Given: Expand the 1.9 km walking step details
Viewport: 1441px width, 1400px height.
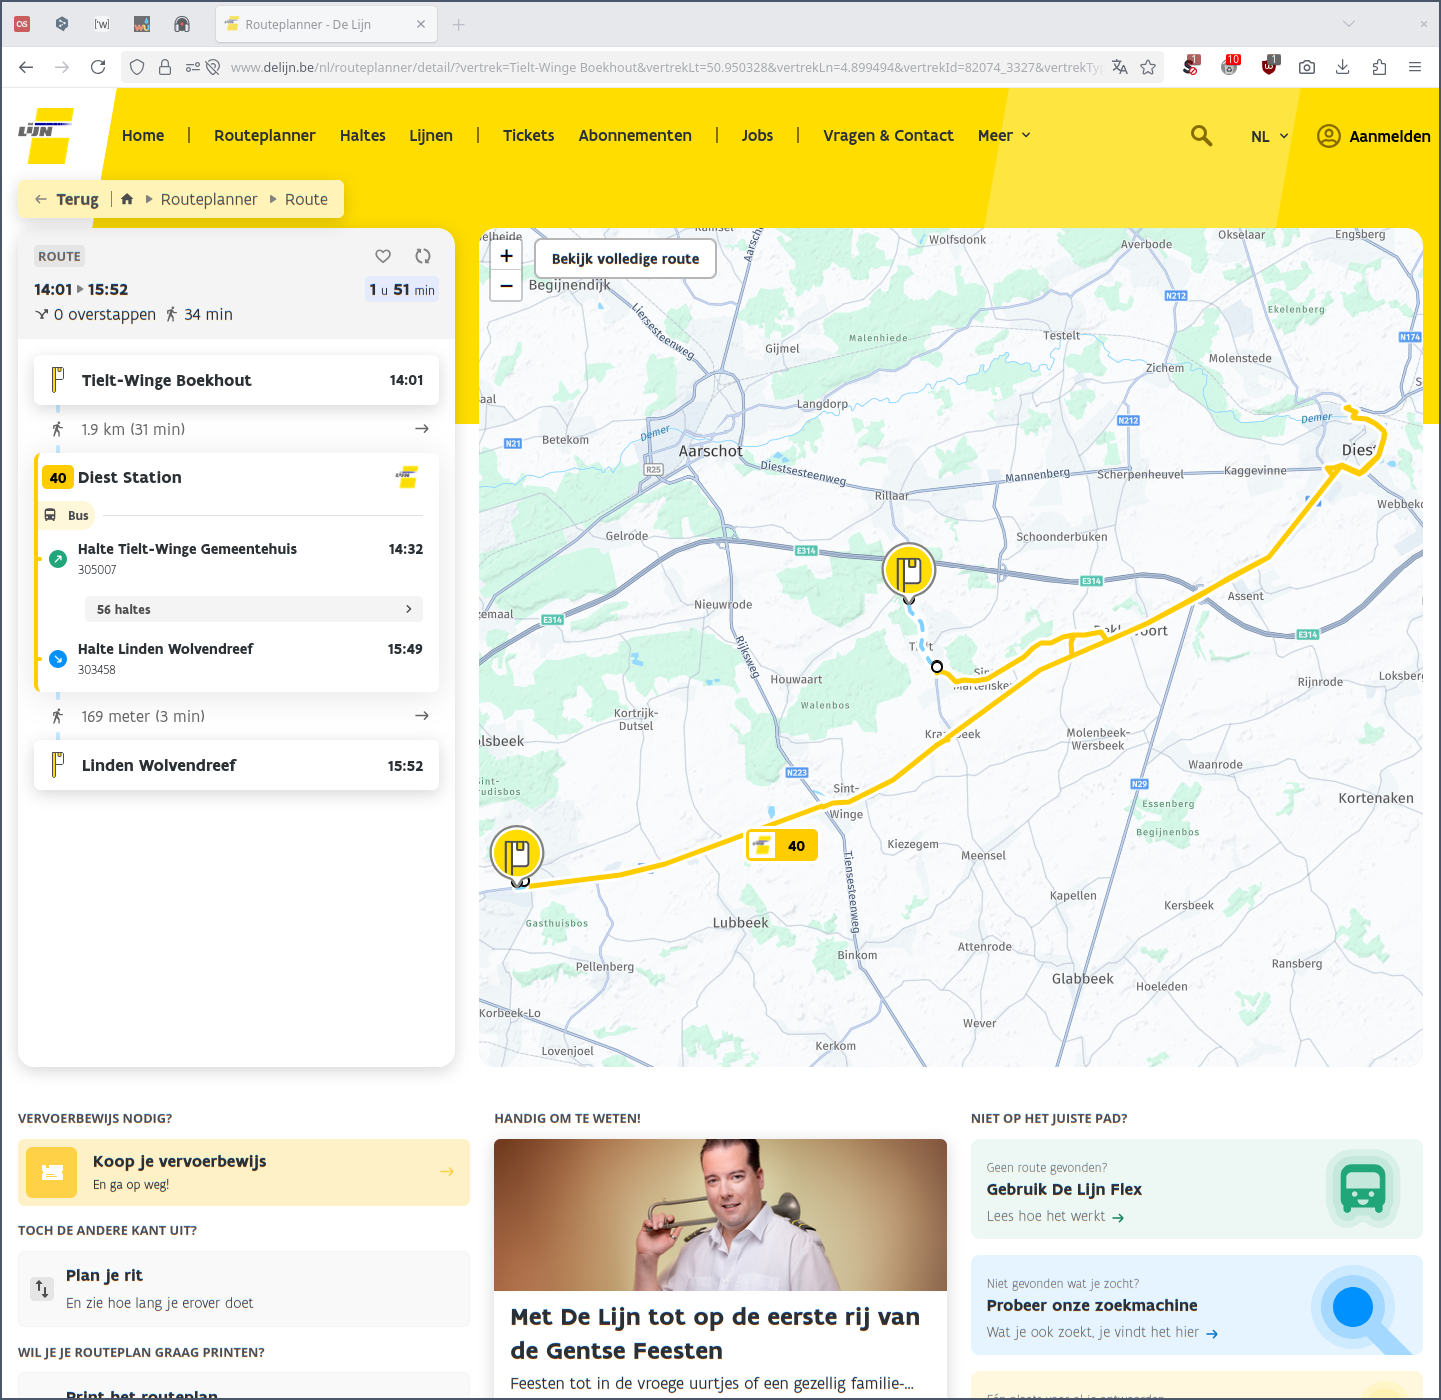Looking at the screenshot, I should click(x=421, y=429).
